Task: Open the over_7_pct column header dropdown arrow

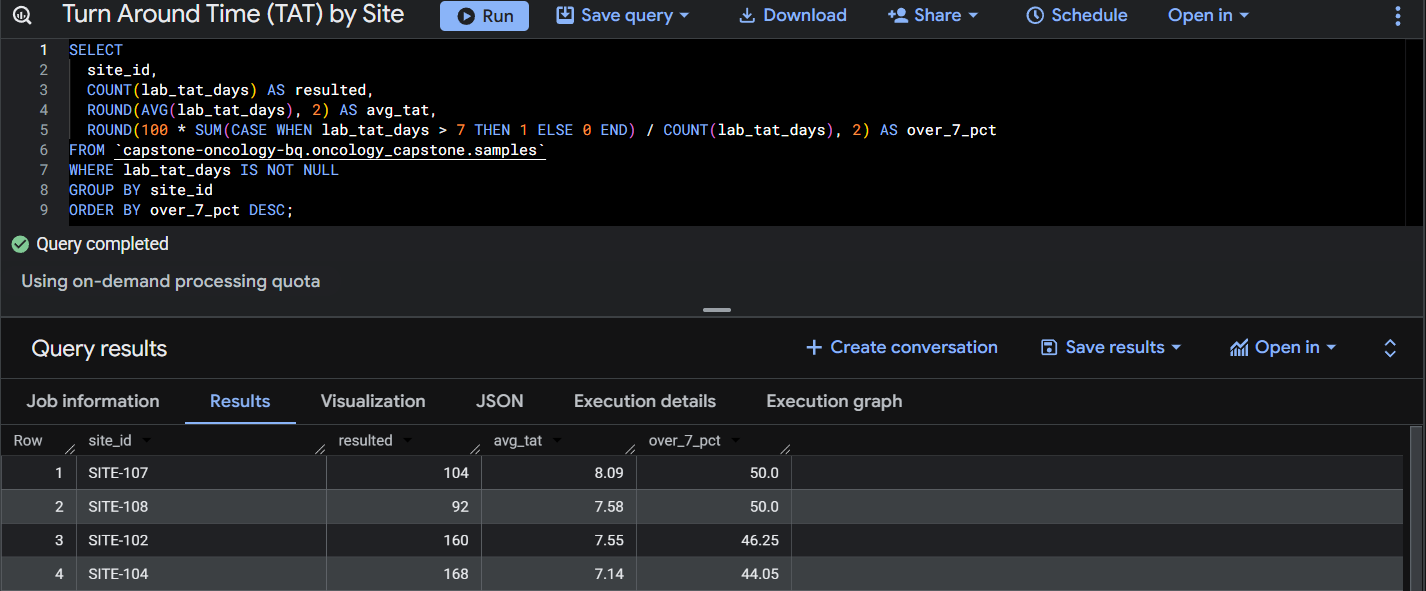Action: (736, 441)
